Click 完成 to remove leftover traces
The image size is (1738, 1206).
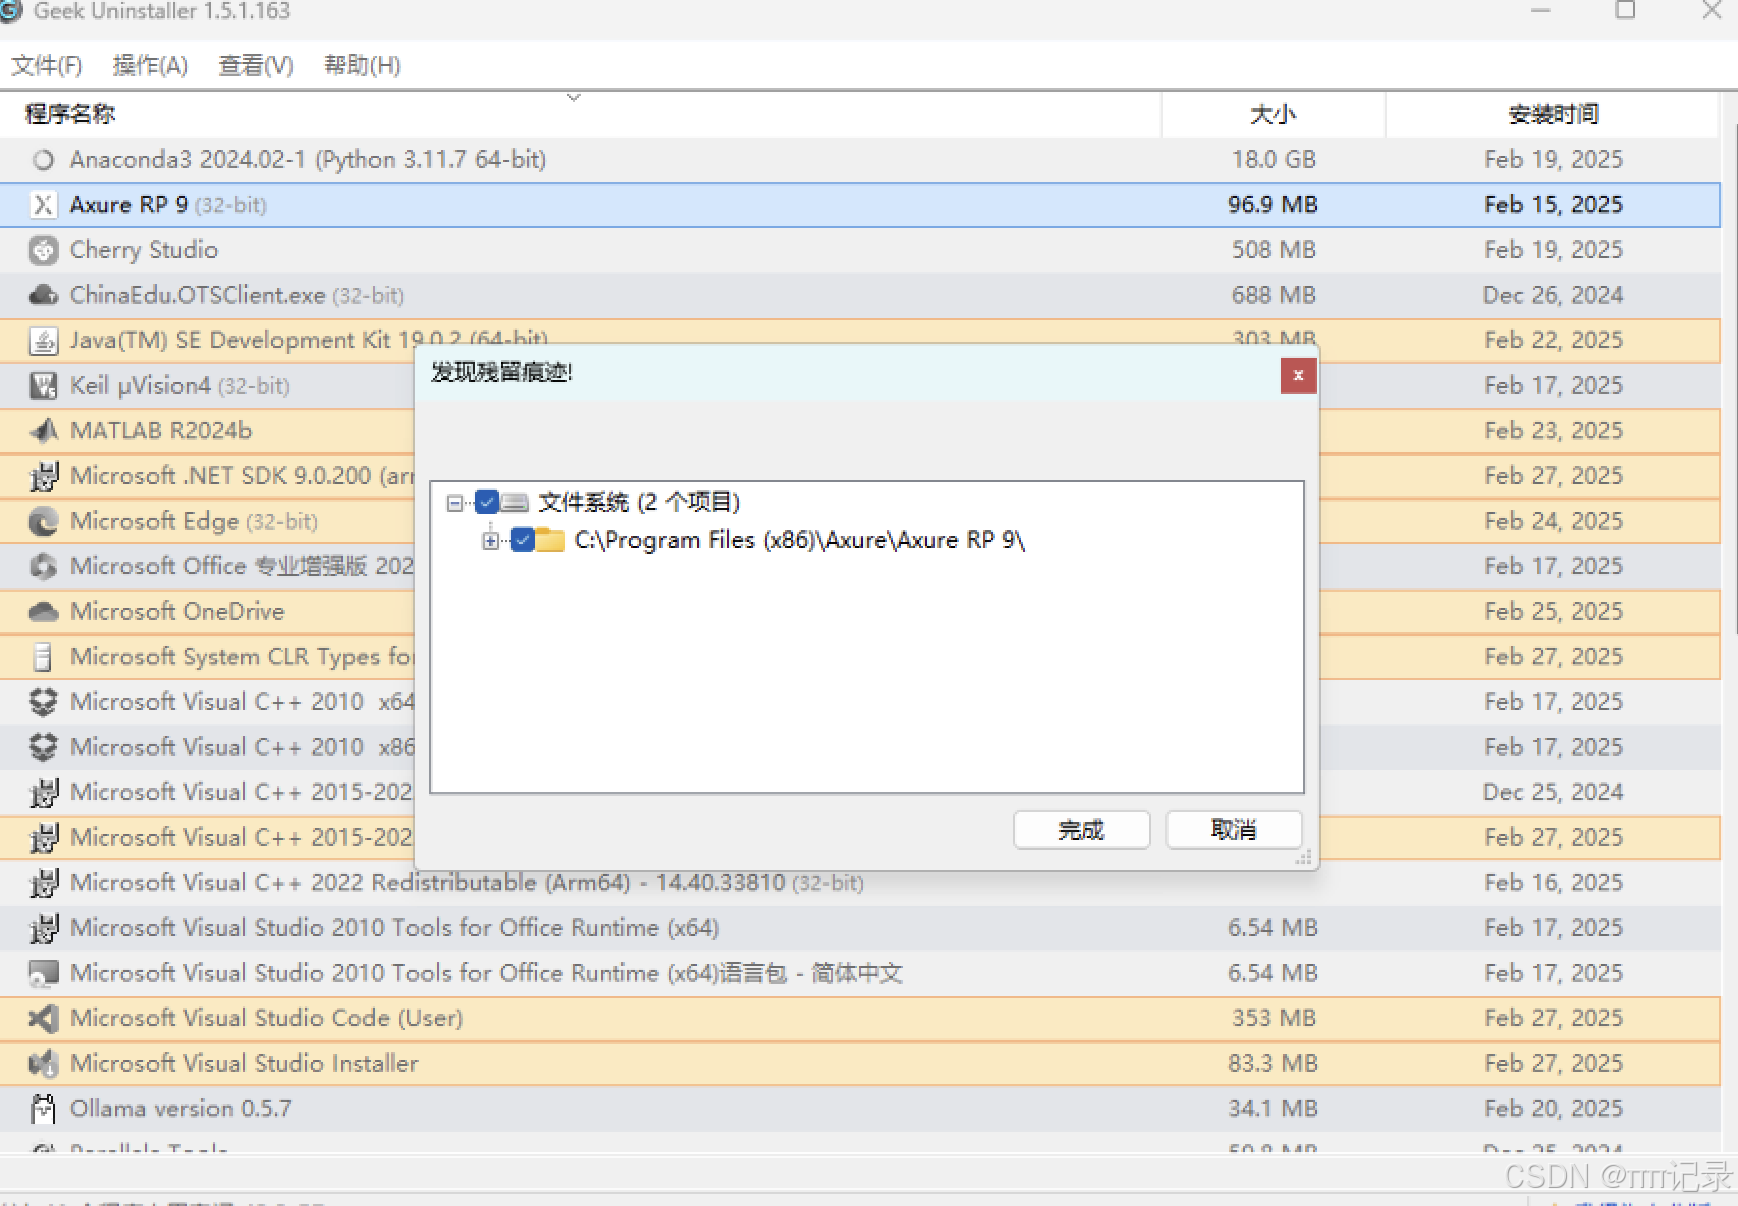click(x=1081, y=830)
